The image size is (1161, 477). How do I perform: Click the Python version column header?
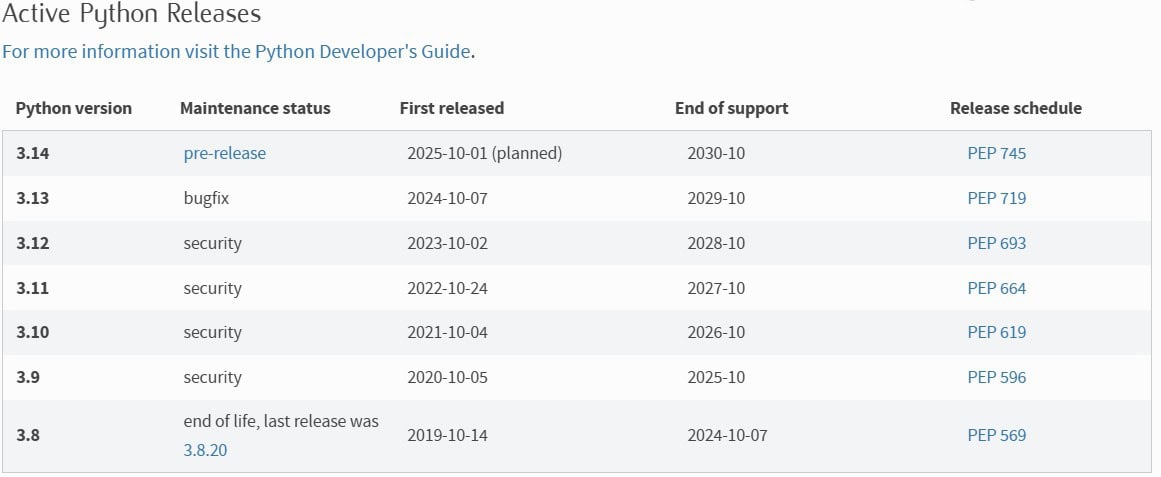click(x=74, y=108)
